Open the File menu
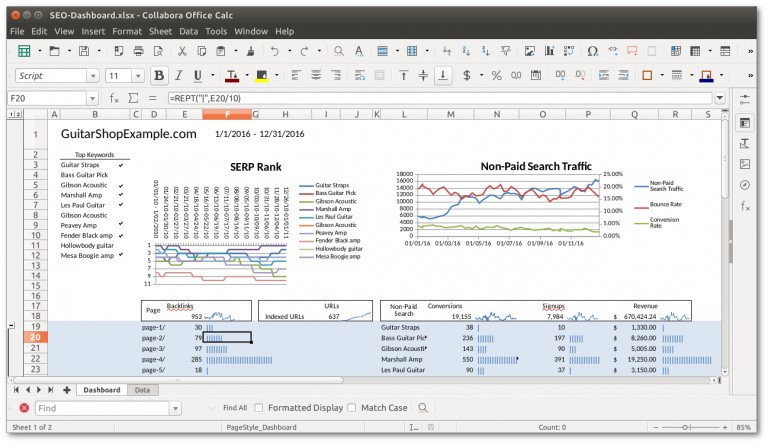 (x=17, y=31)
